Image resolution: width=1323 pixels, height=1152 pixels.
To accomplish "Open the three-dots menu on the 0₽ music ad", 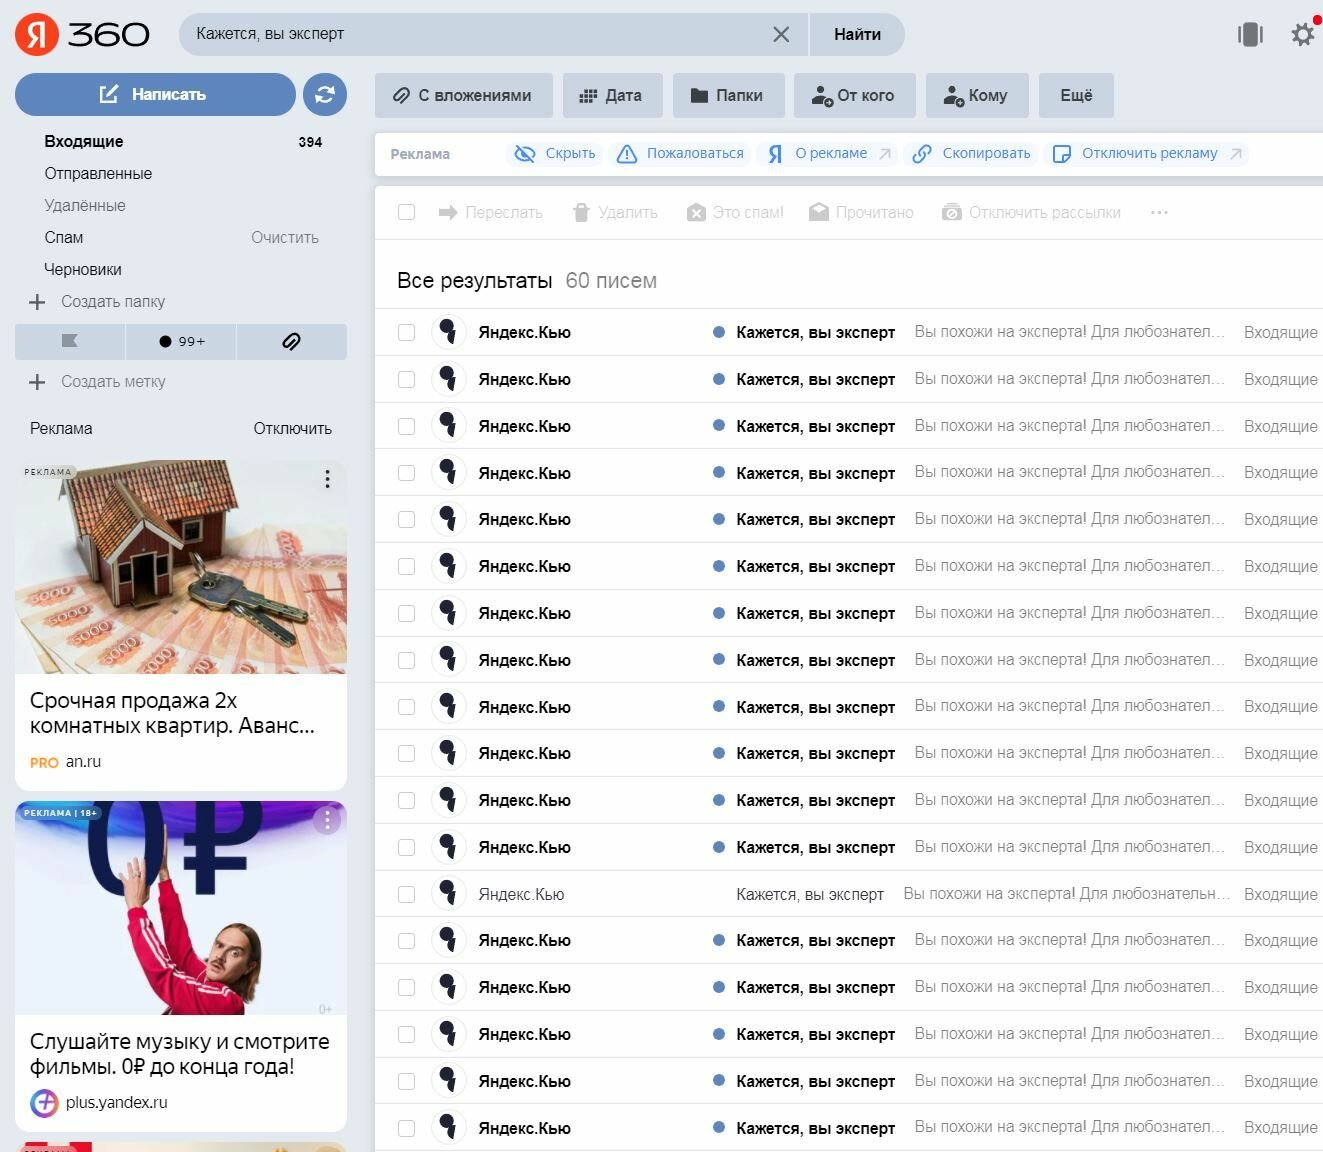I will 327,820.
